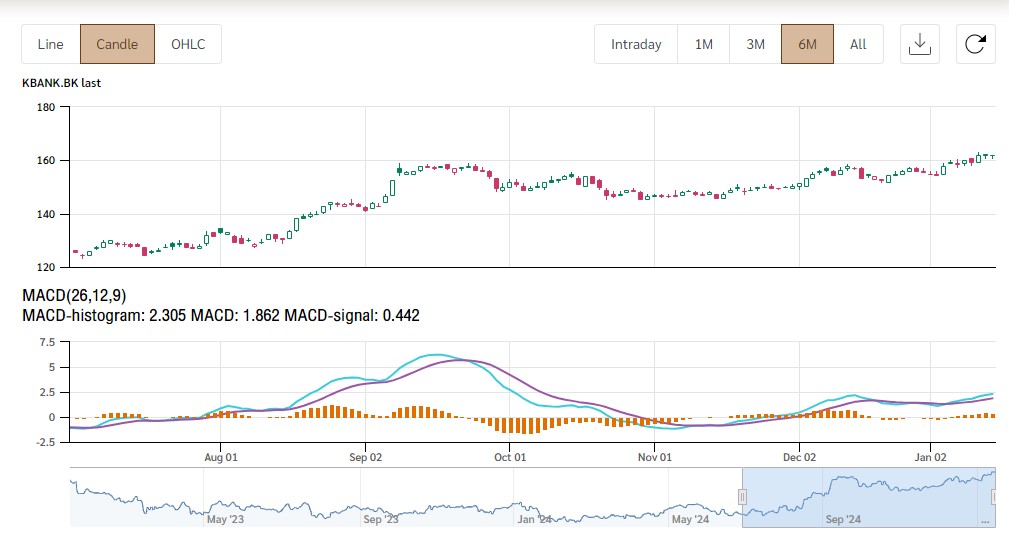Image resolution: width=1009 pixels, height=554 pixels.
Task: Refresh the KBANK.BK chart
Action: (976, 44)
